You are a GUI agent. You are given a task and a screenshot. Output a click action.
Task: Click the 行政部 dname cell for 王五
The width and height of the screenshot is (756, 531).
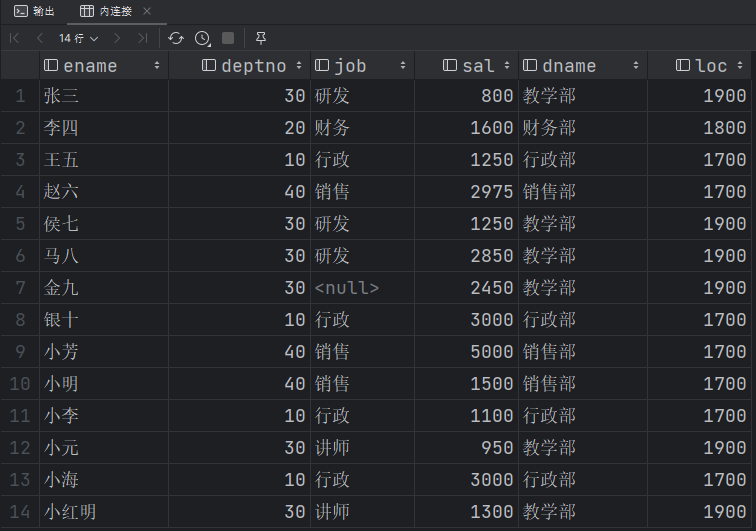coord(583,160)
